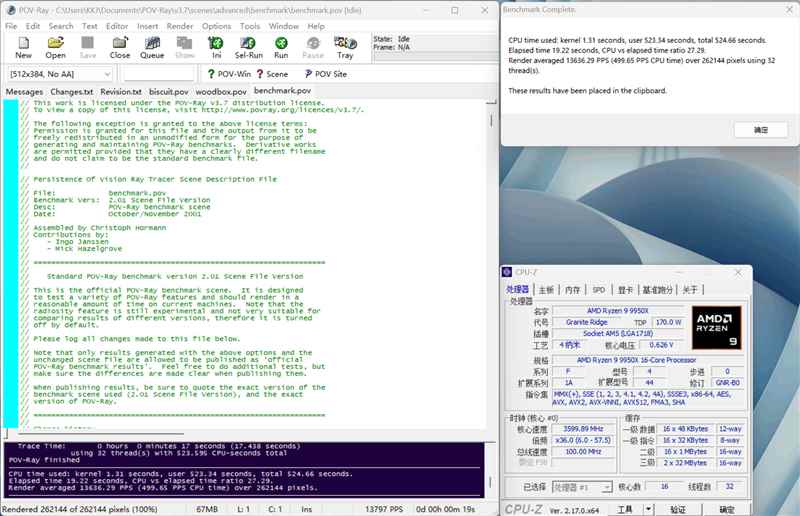Click the Sel-Run toolbar icon

click(x=249, y=46)
